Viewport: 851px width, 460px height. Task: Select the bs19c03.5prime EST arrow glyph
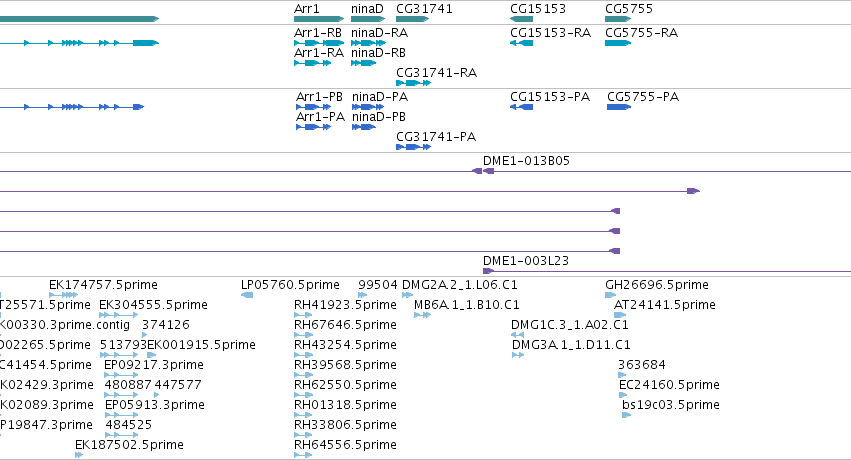(627, 416)
